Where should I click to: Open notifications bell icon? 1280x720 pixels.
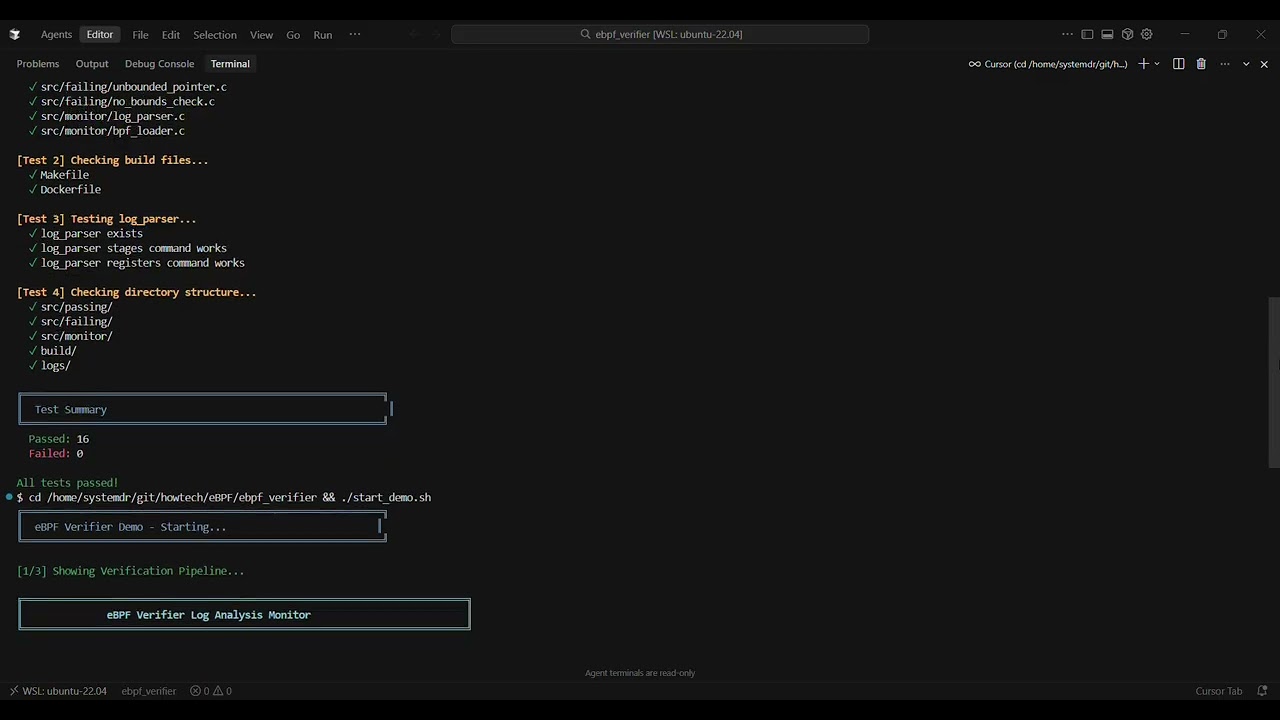tap(1262, 691)
